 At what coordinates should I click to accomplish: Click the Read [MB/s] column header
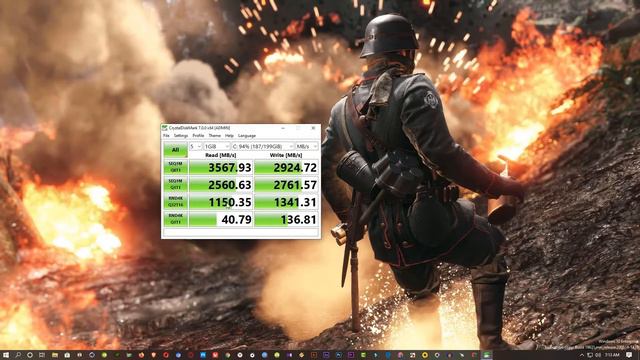(220, 155)
